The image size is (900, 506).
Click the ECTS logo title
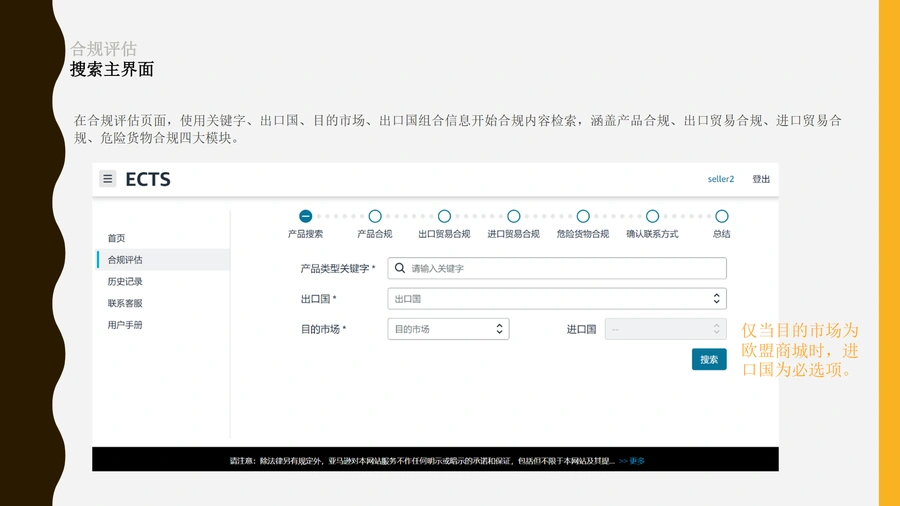click(x=148, y=180)
